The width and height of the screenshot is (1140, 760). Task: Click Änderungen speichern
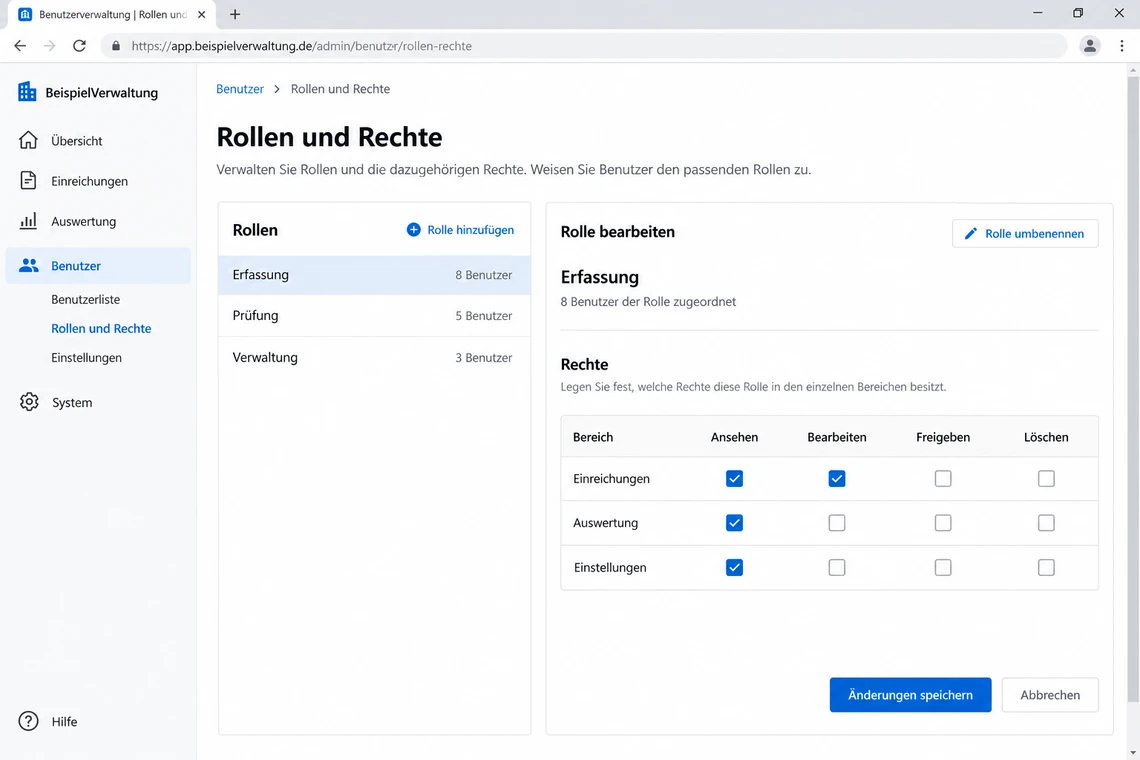(x=910, y=695)
